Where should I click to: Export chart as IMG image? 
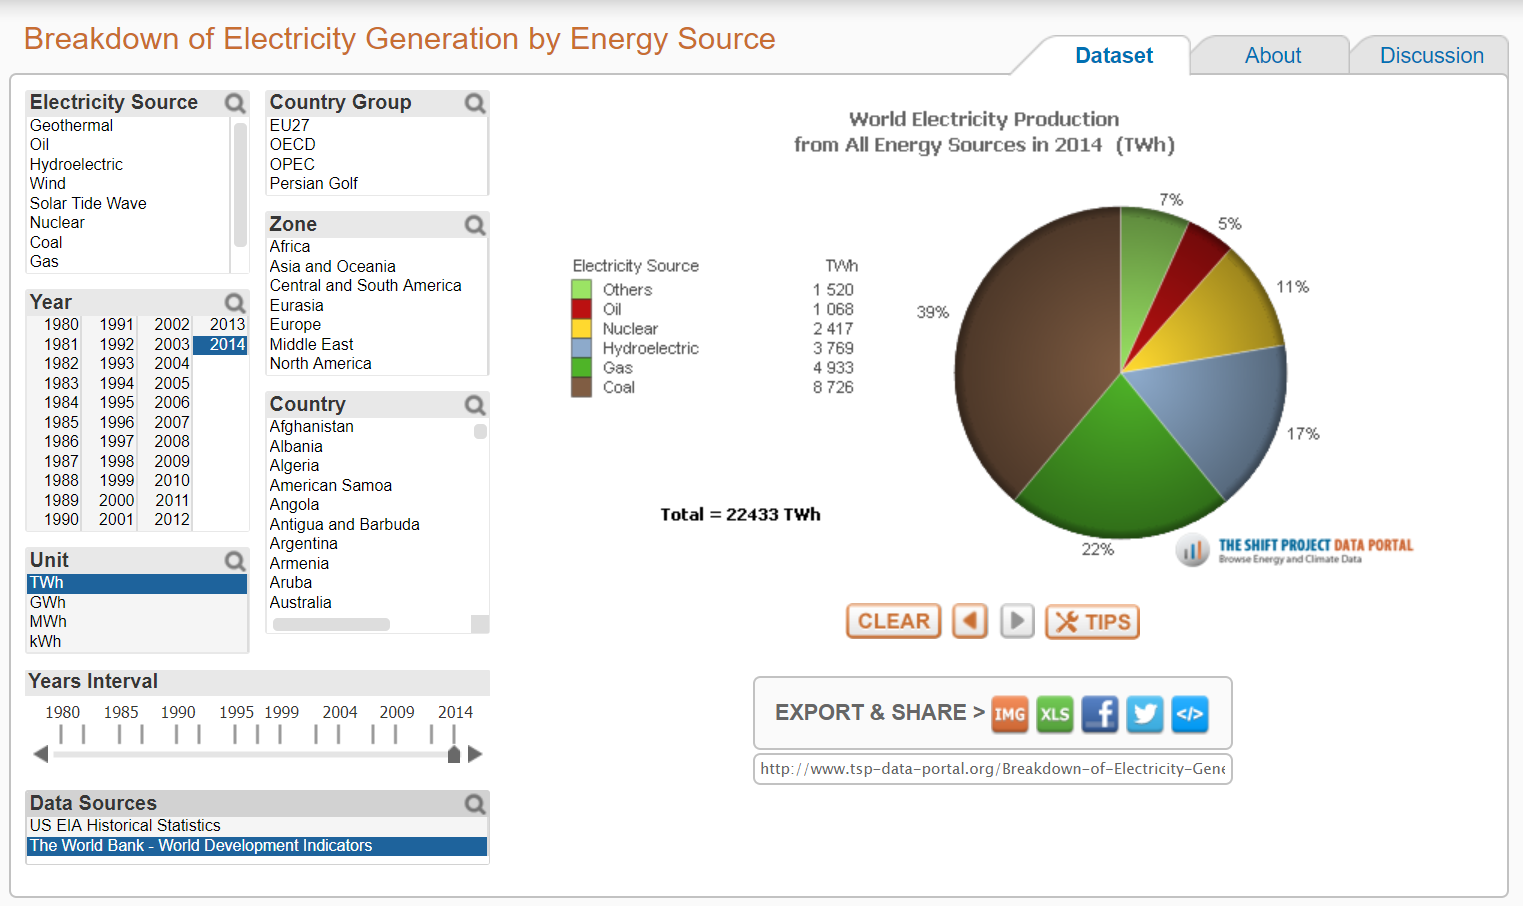click(x=1009, y=714)
